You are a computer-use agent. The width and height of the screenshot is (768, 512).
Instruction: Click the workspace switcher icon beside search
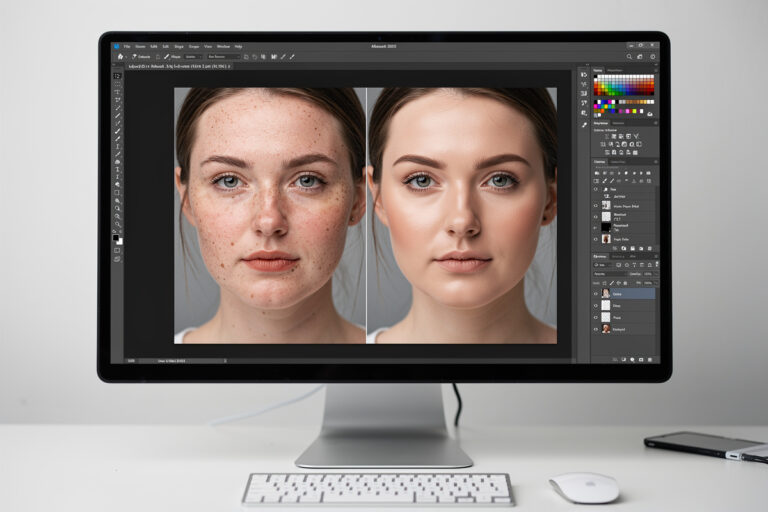[x=640, y=57]
